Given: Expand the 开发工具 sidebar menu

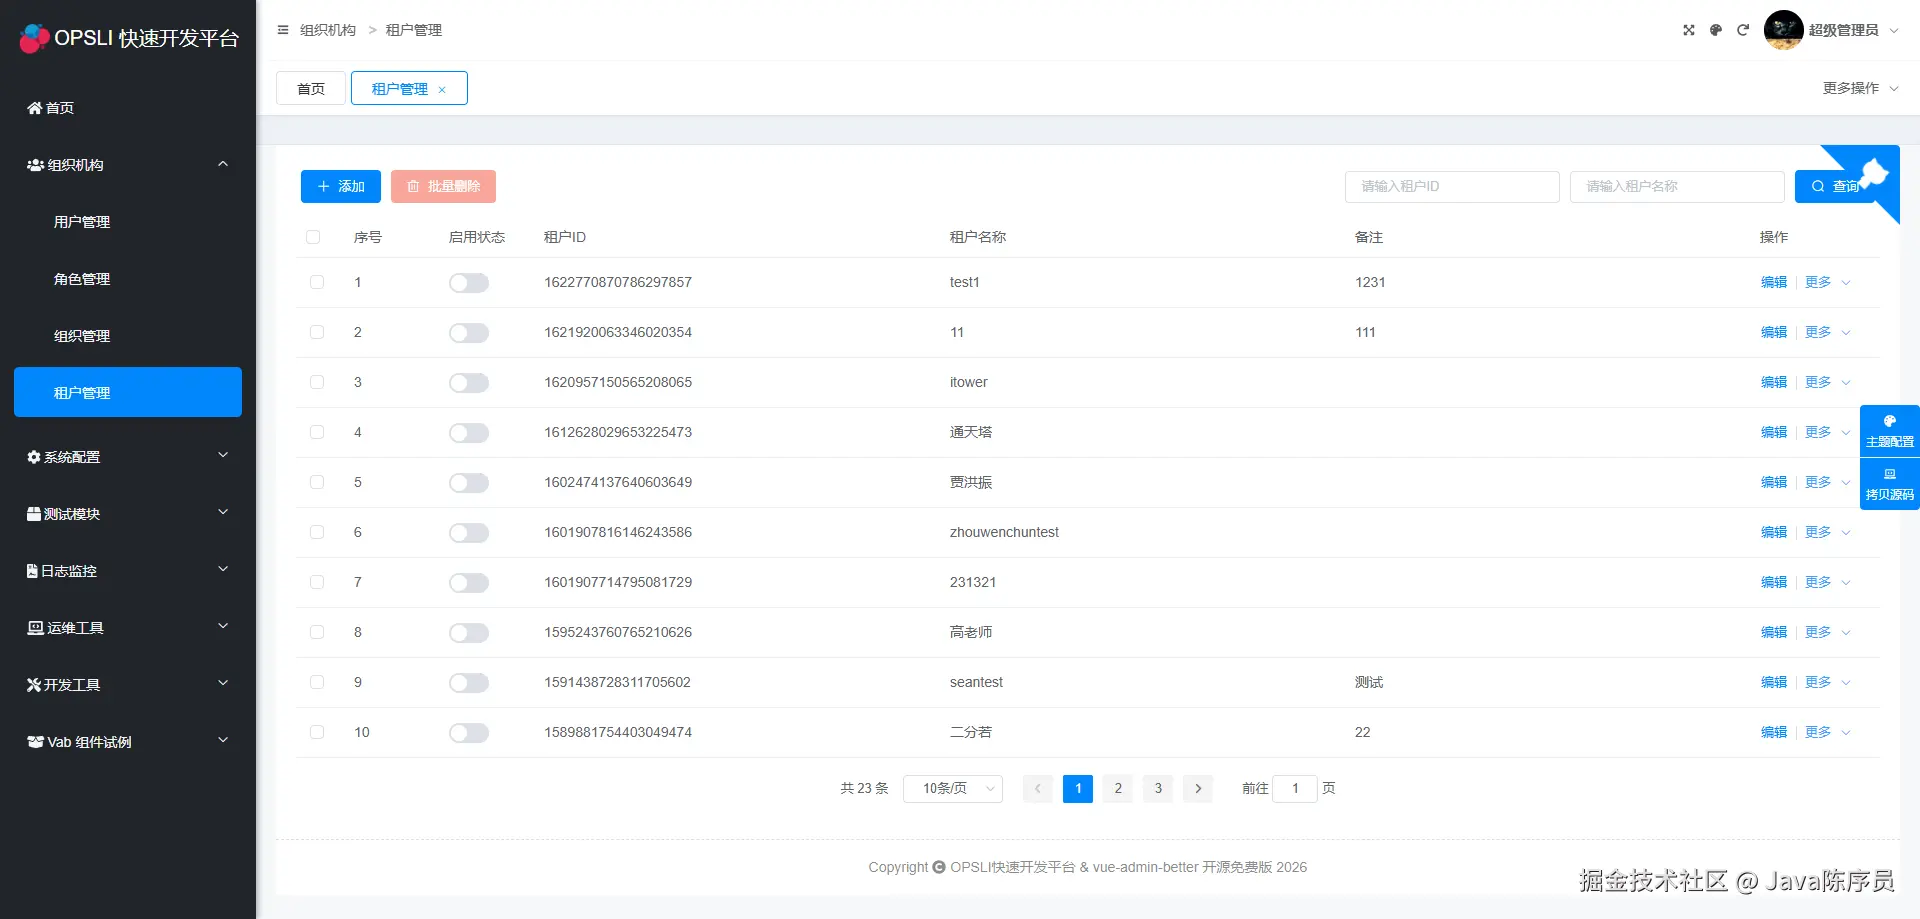Looking at the screenshot, I should tap(128, 685).
